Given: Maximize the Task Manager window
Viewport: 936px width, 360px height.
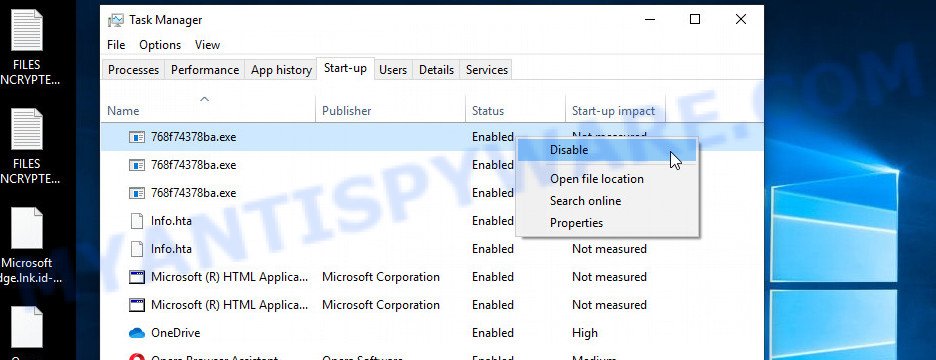Looking at the screenshot, I should pos(695,19).
